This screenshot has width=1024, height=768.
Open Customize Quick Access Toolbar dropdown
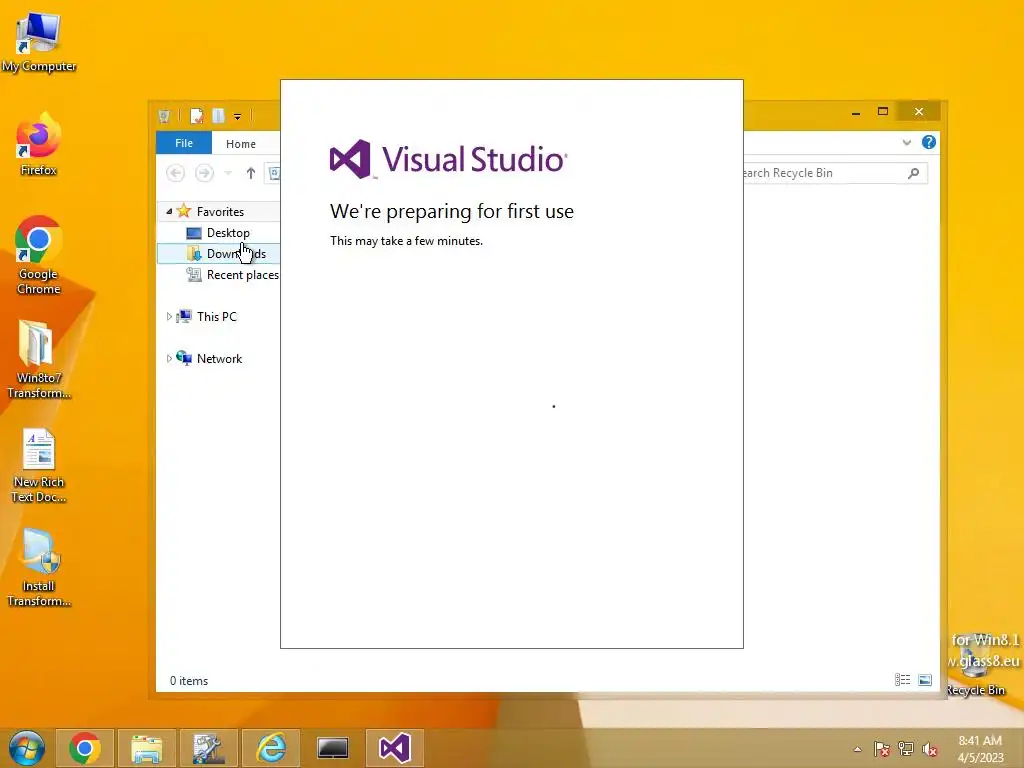pyautogui.click(x=237, y=117)
